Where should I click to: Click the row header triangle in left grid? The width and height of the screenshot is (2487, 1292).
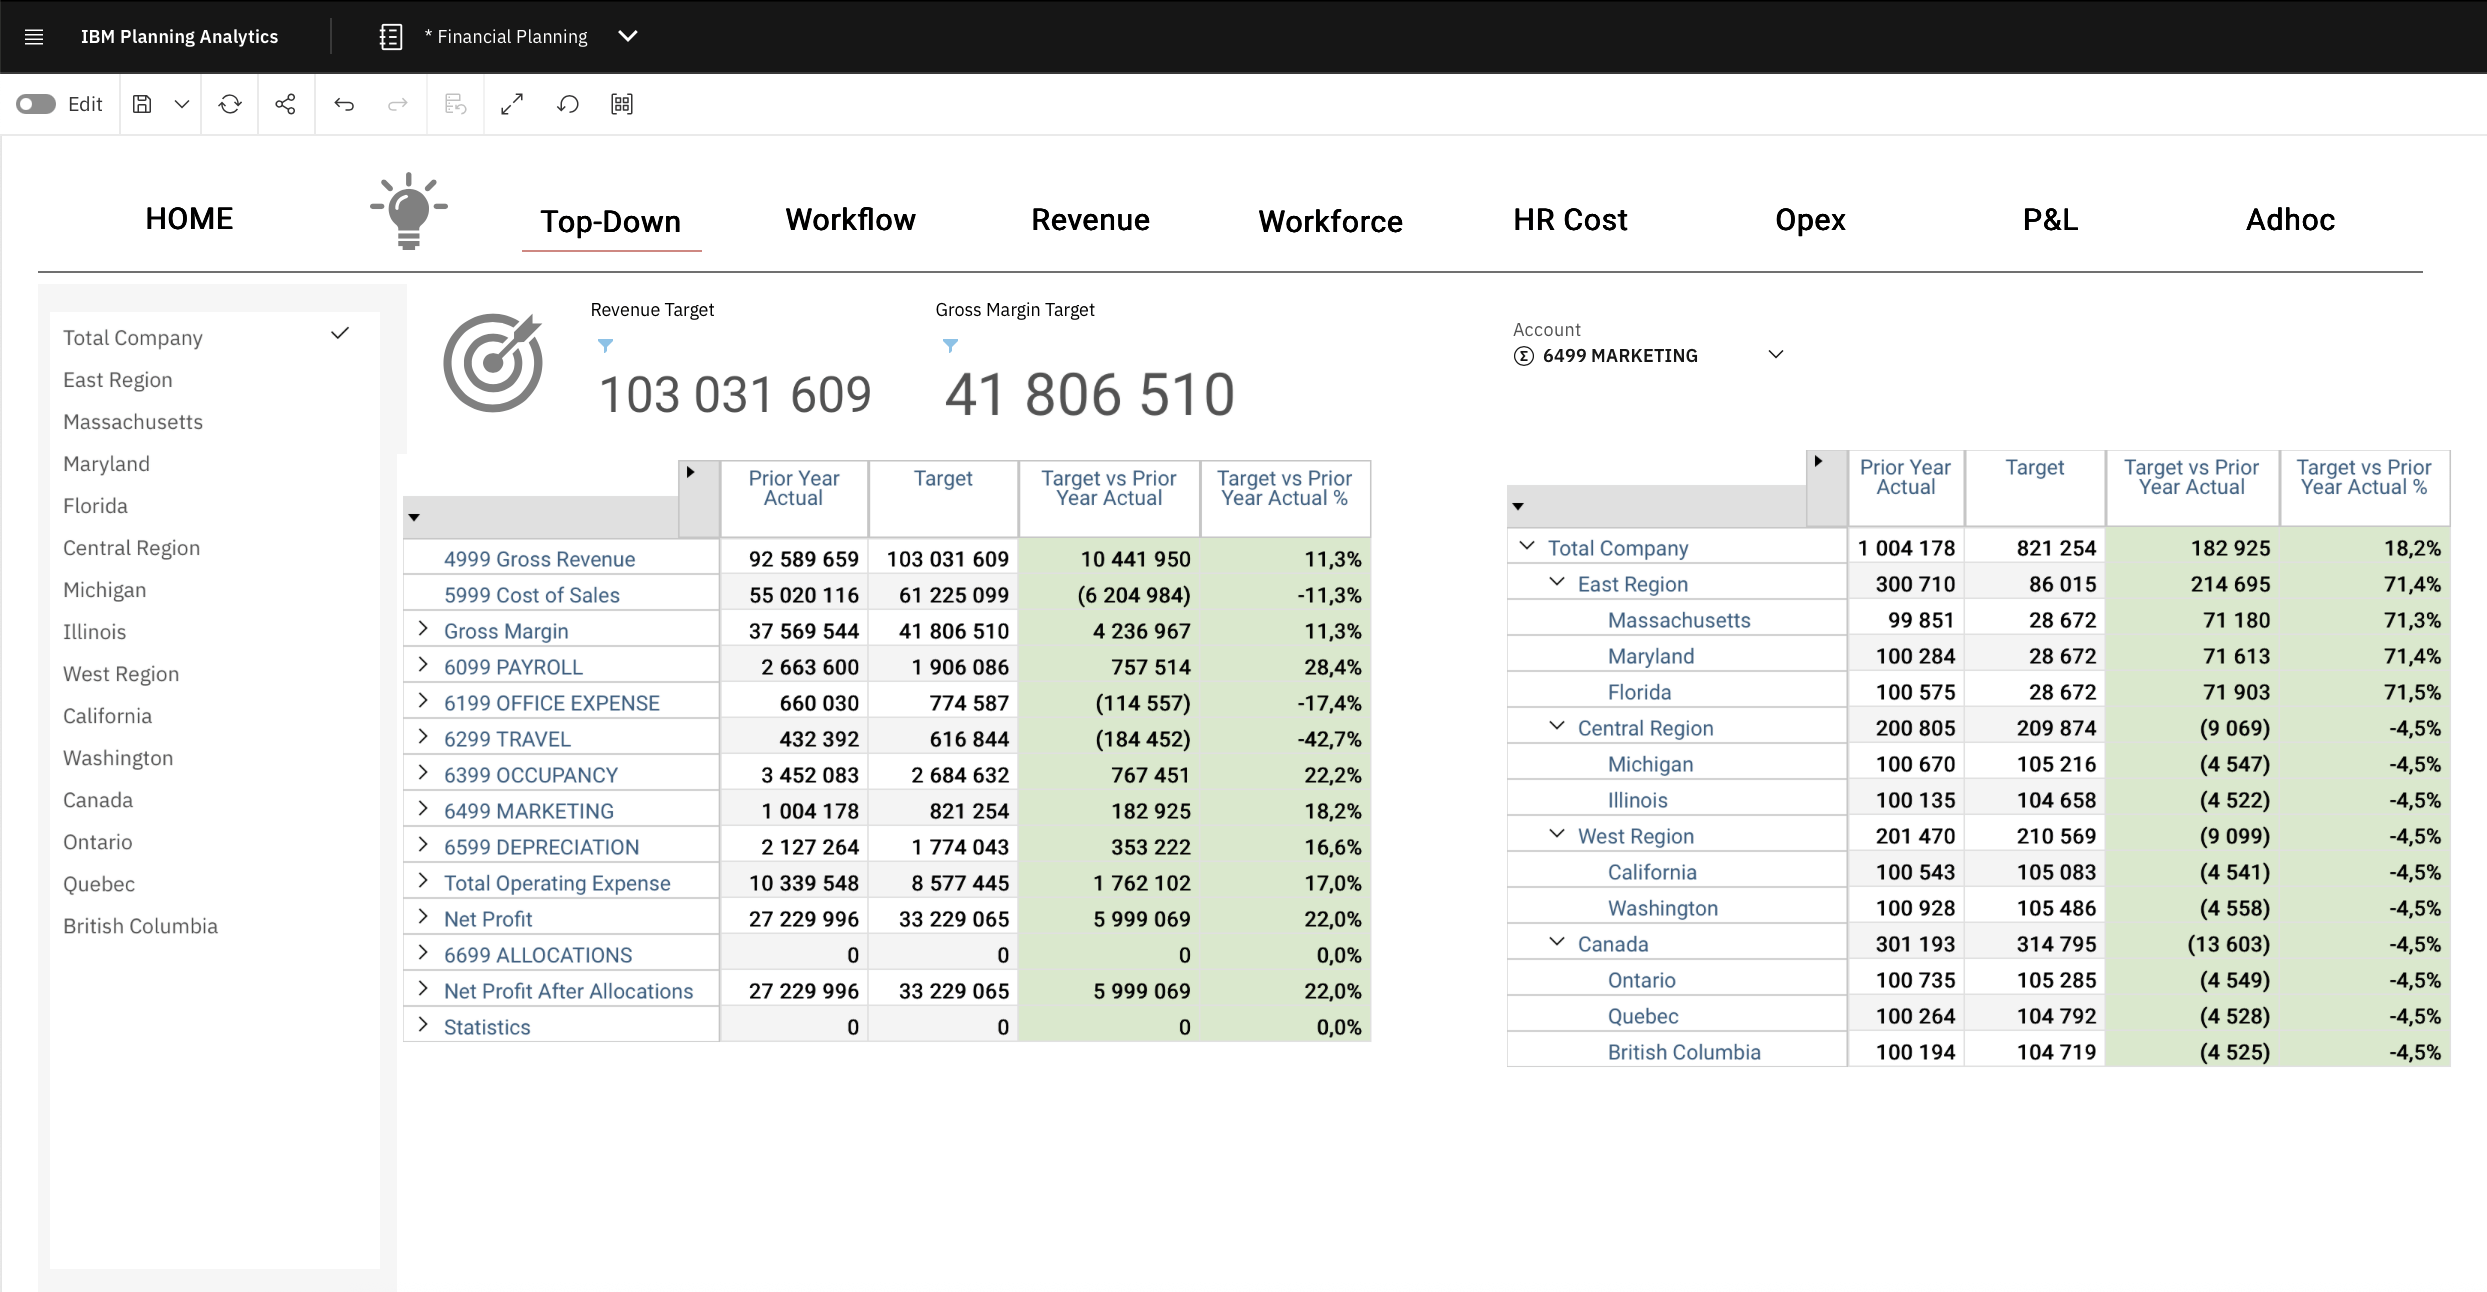[x=414, y=518]
